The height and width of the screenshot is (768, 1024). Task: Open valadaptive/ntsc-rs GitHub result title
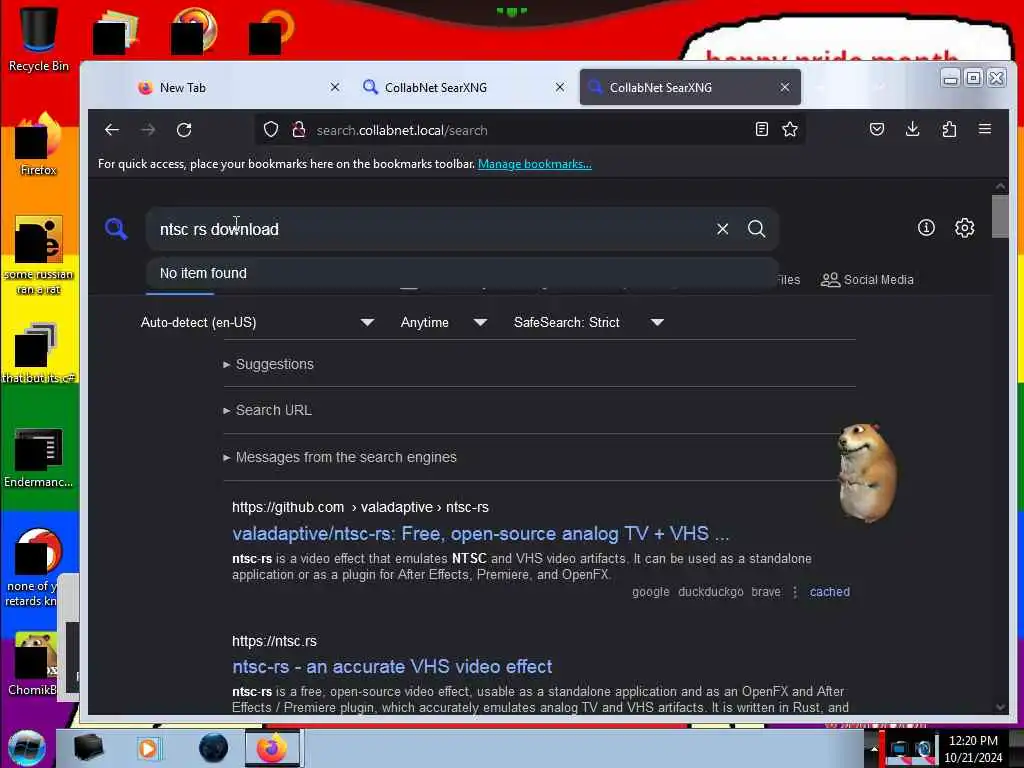coord(481,534)
